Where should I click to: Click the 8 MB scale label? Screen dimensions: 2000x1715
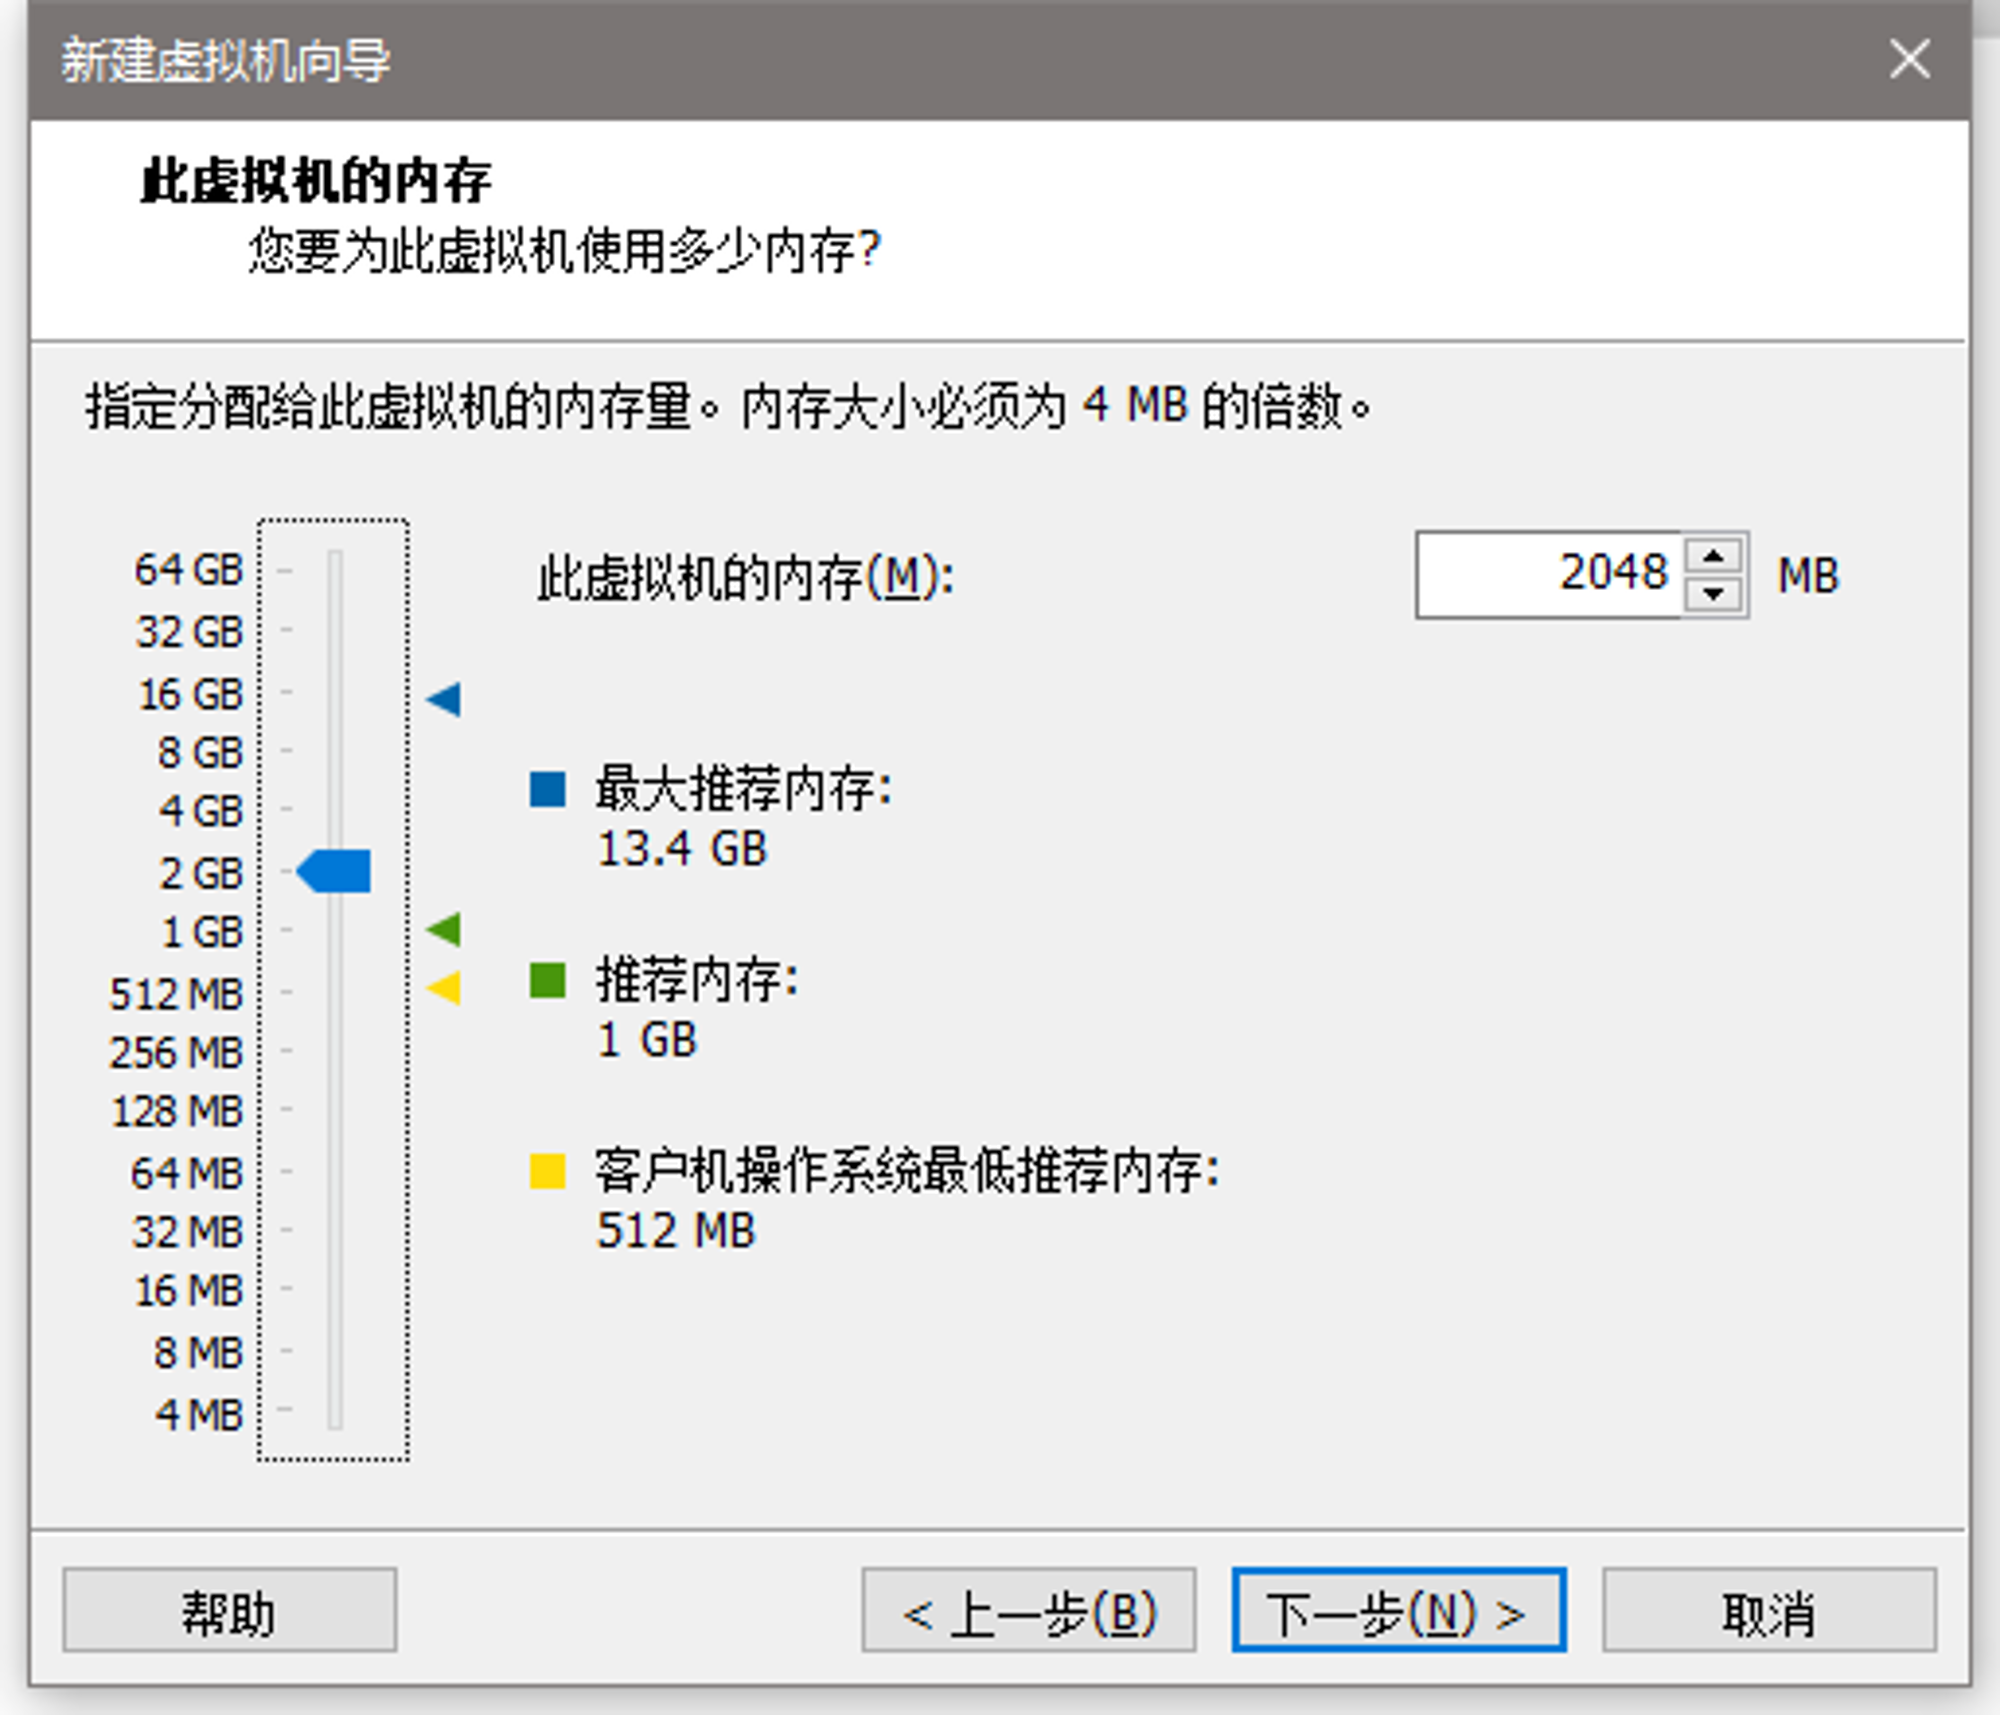click(x=198, y=1352)
